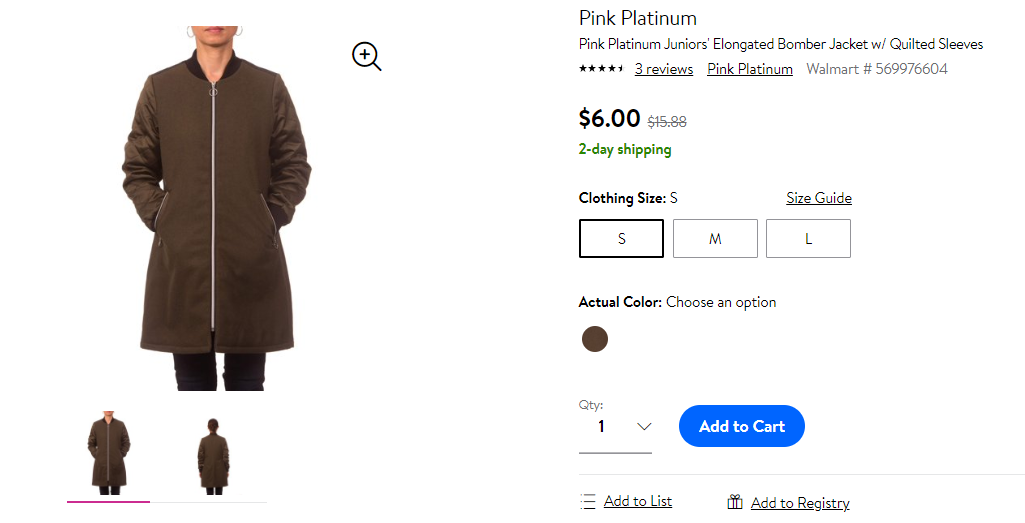Viewport: 1025px width, 523px height.
Task: Open the 3 reviews link
Action: (664, 69)
